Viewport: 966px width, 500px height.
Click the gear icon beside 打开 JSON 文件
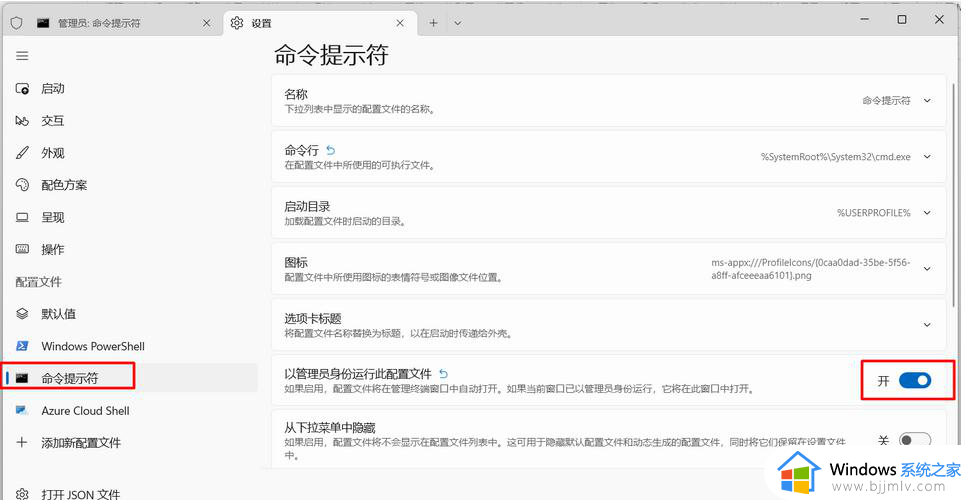[x=22, y=494]
